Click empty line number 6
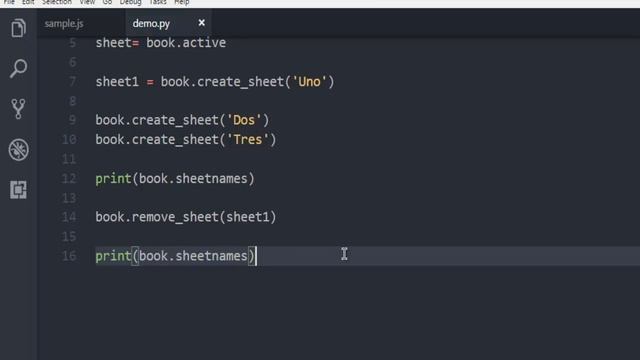The height and width of the screenshot is (360, 640). tap(72, 62)
